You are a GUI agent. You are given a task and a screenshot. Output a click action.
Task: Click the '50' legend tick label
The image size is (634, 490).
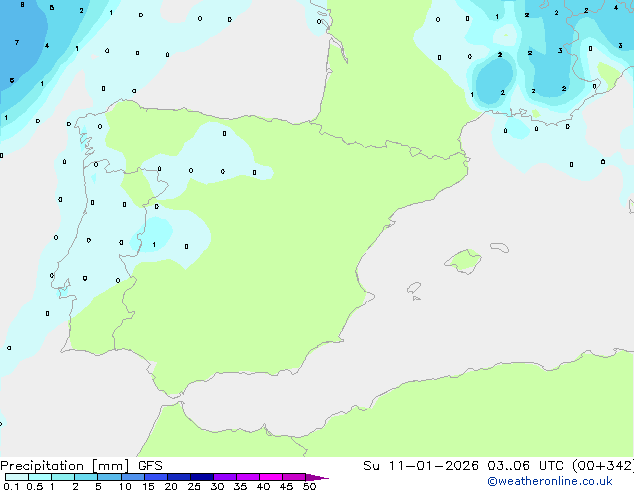point(309,486)
